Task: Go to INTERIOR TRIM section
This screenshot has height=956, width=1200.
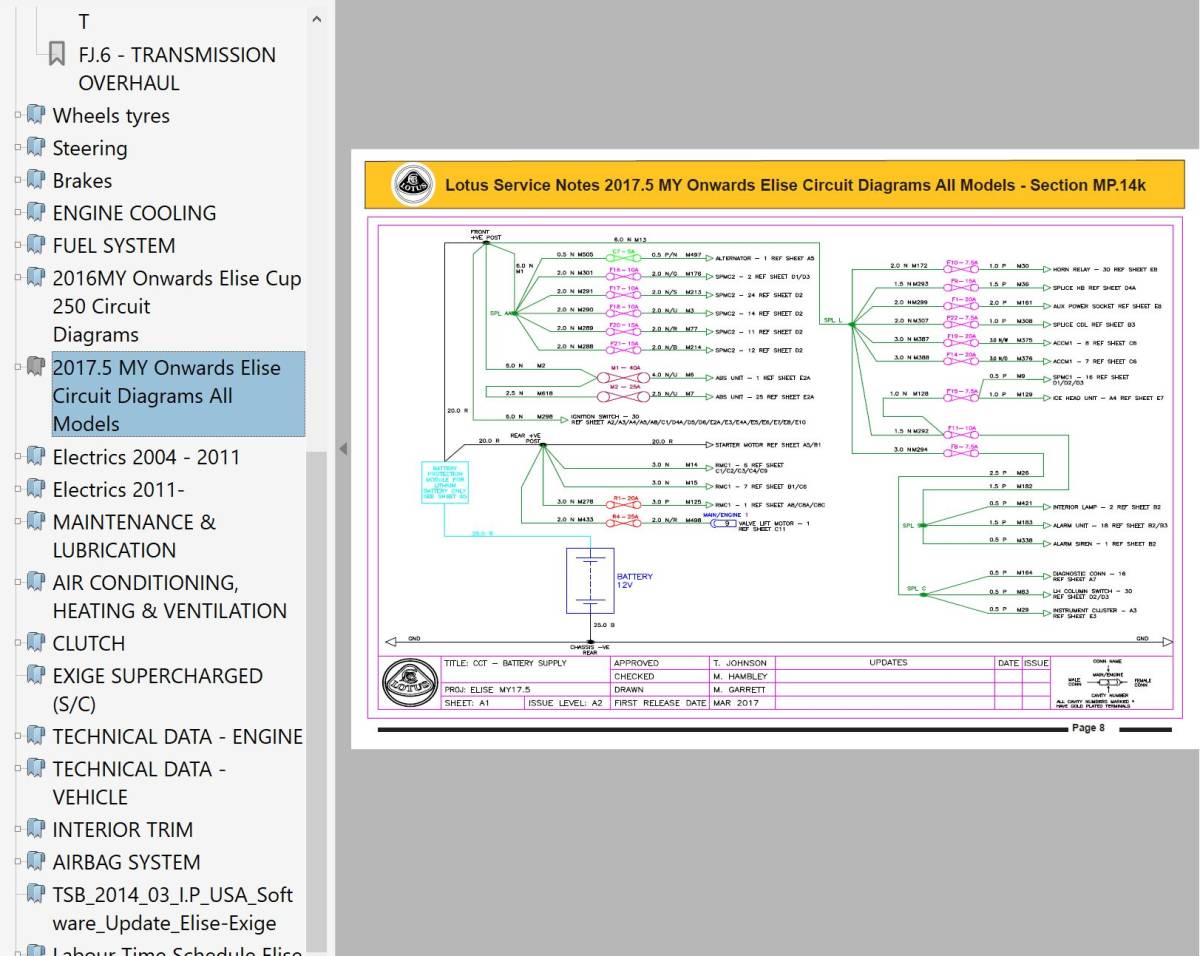Action: (123, 830)
